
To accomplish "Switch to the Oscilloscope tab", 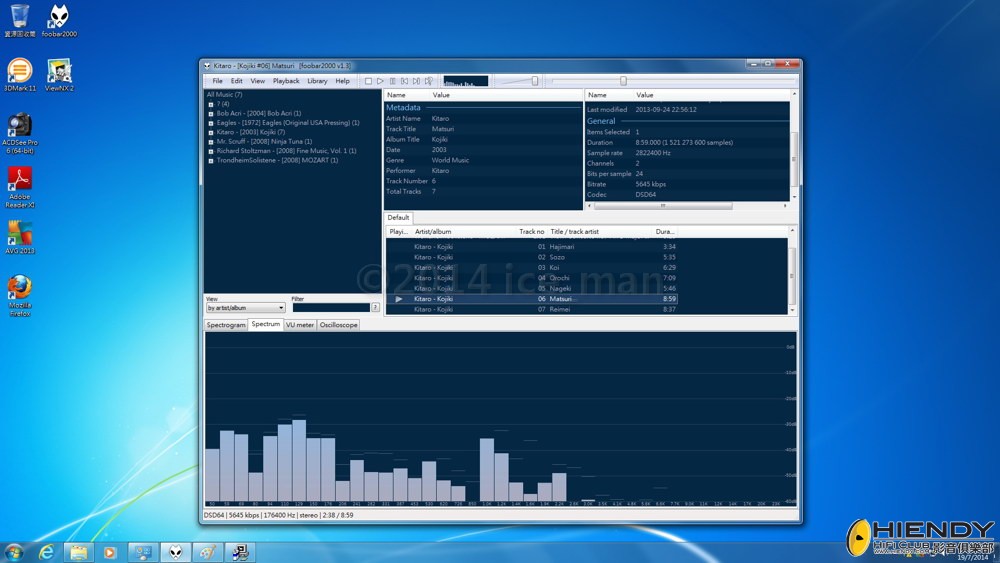I will 338,325.
